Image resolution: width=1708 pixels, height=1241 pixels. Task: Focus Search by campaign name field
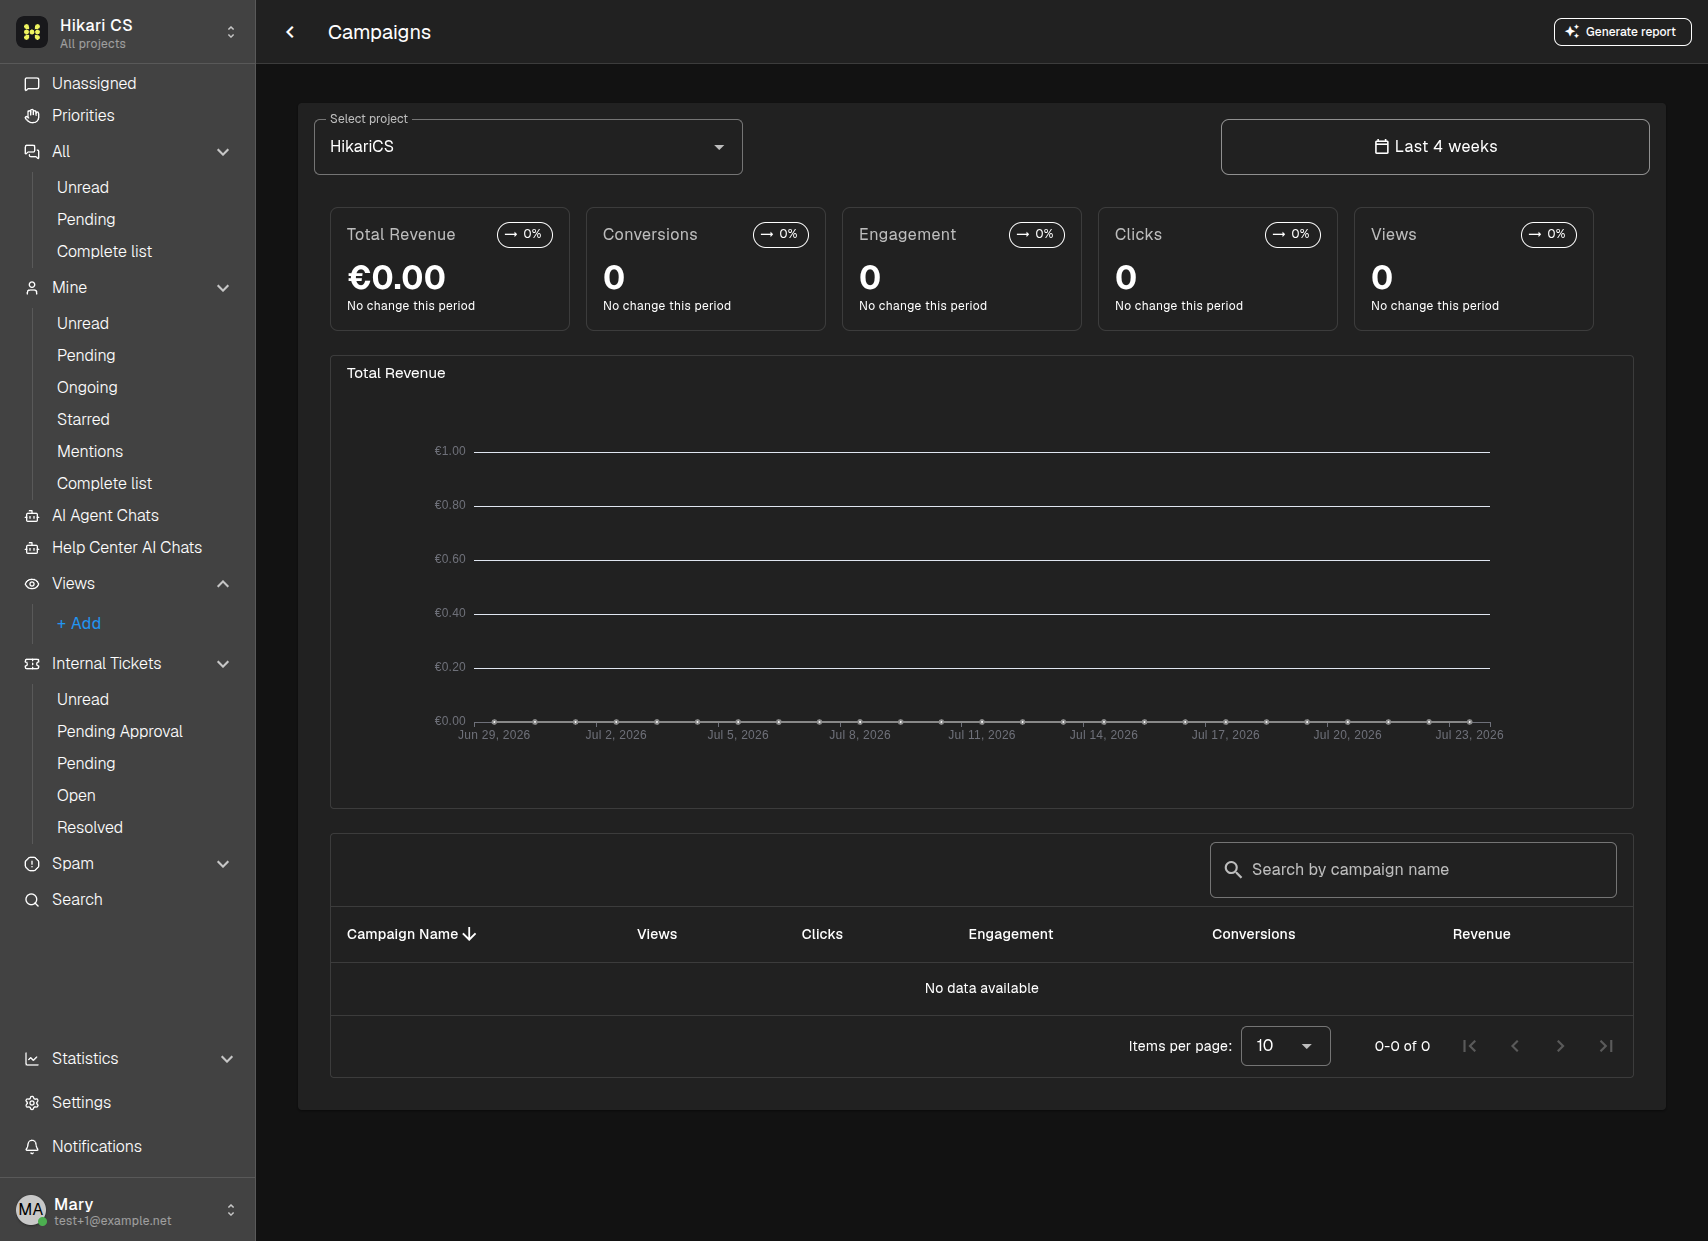[1413, 870]
